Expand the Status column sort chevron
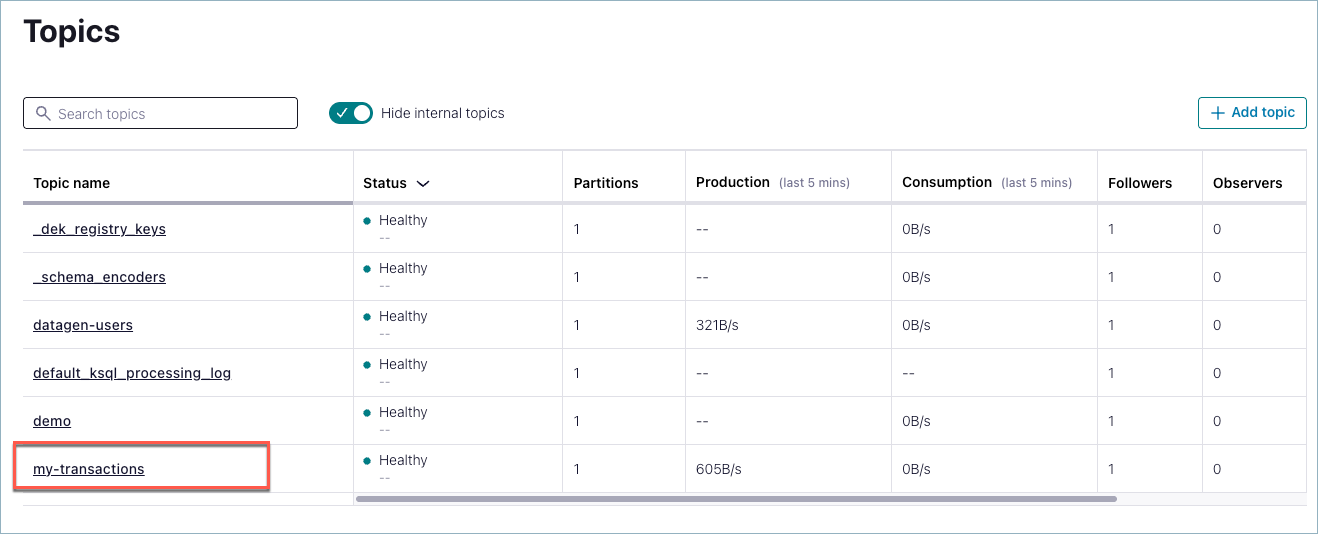 423,184
